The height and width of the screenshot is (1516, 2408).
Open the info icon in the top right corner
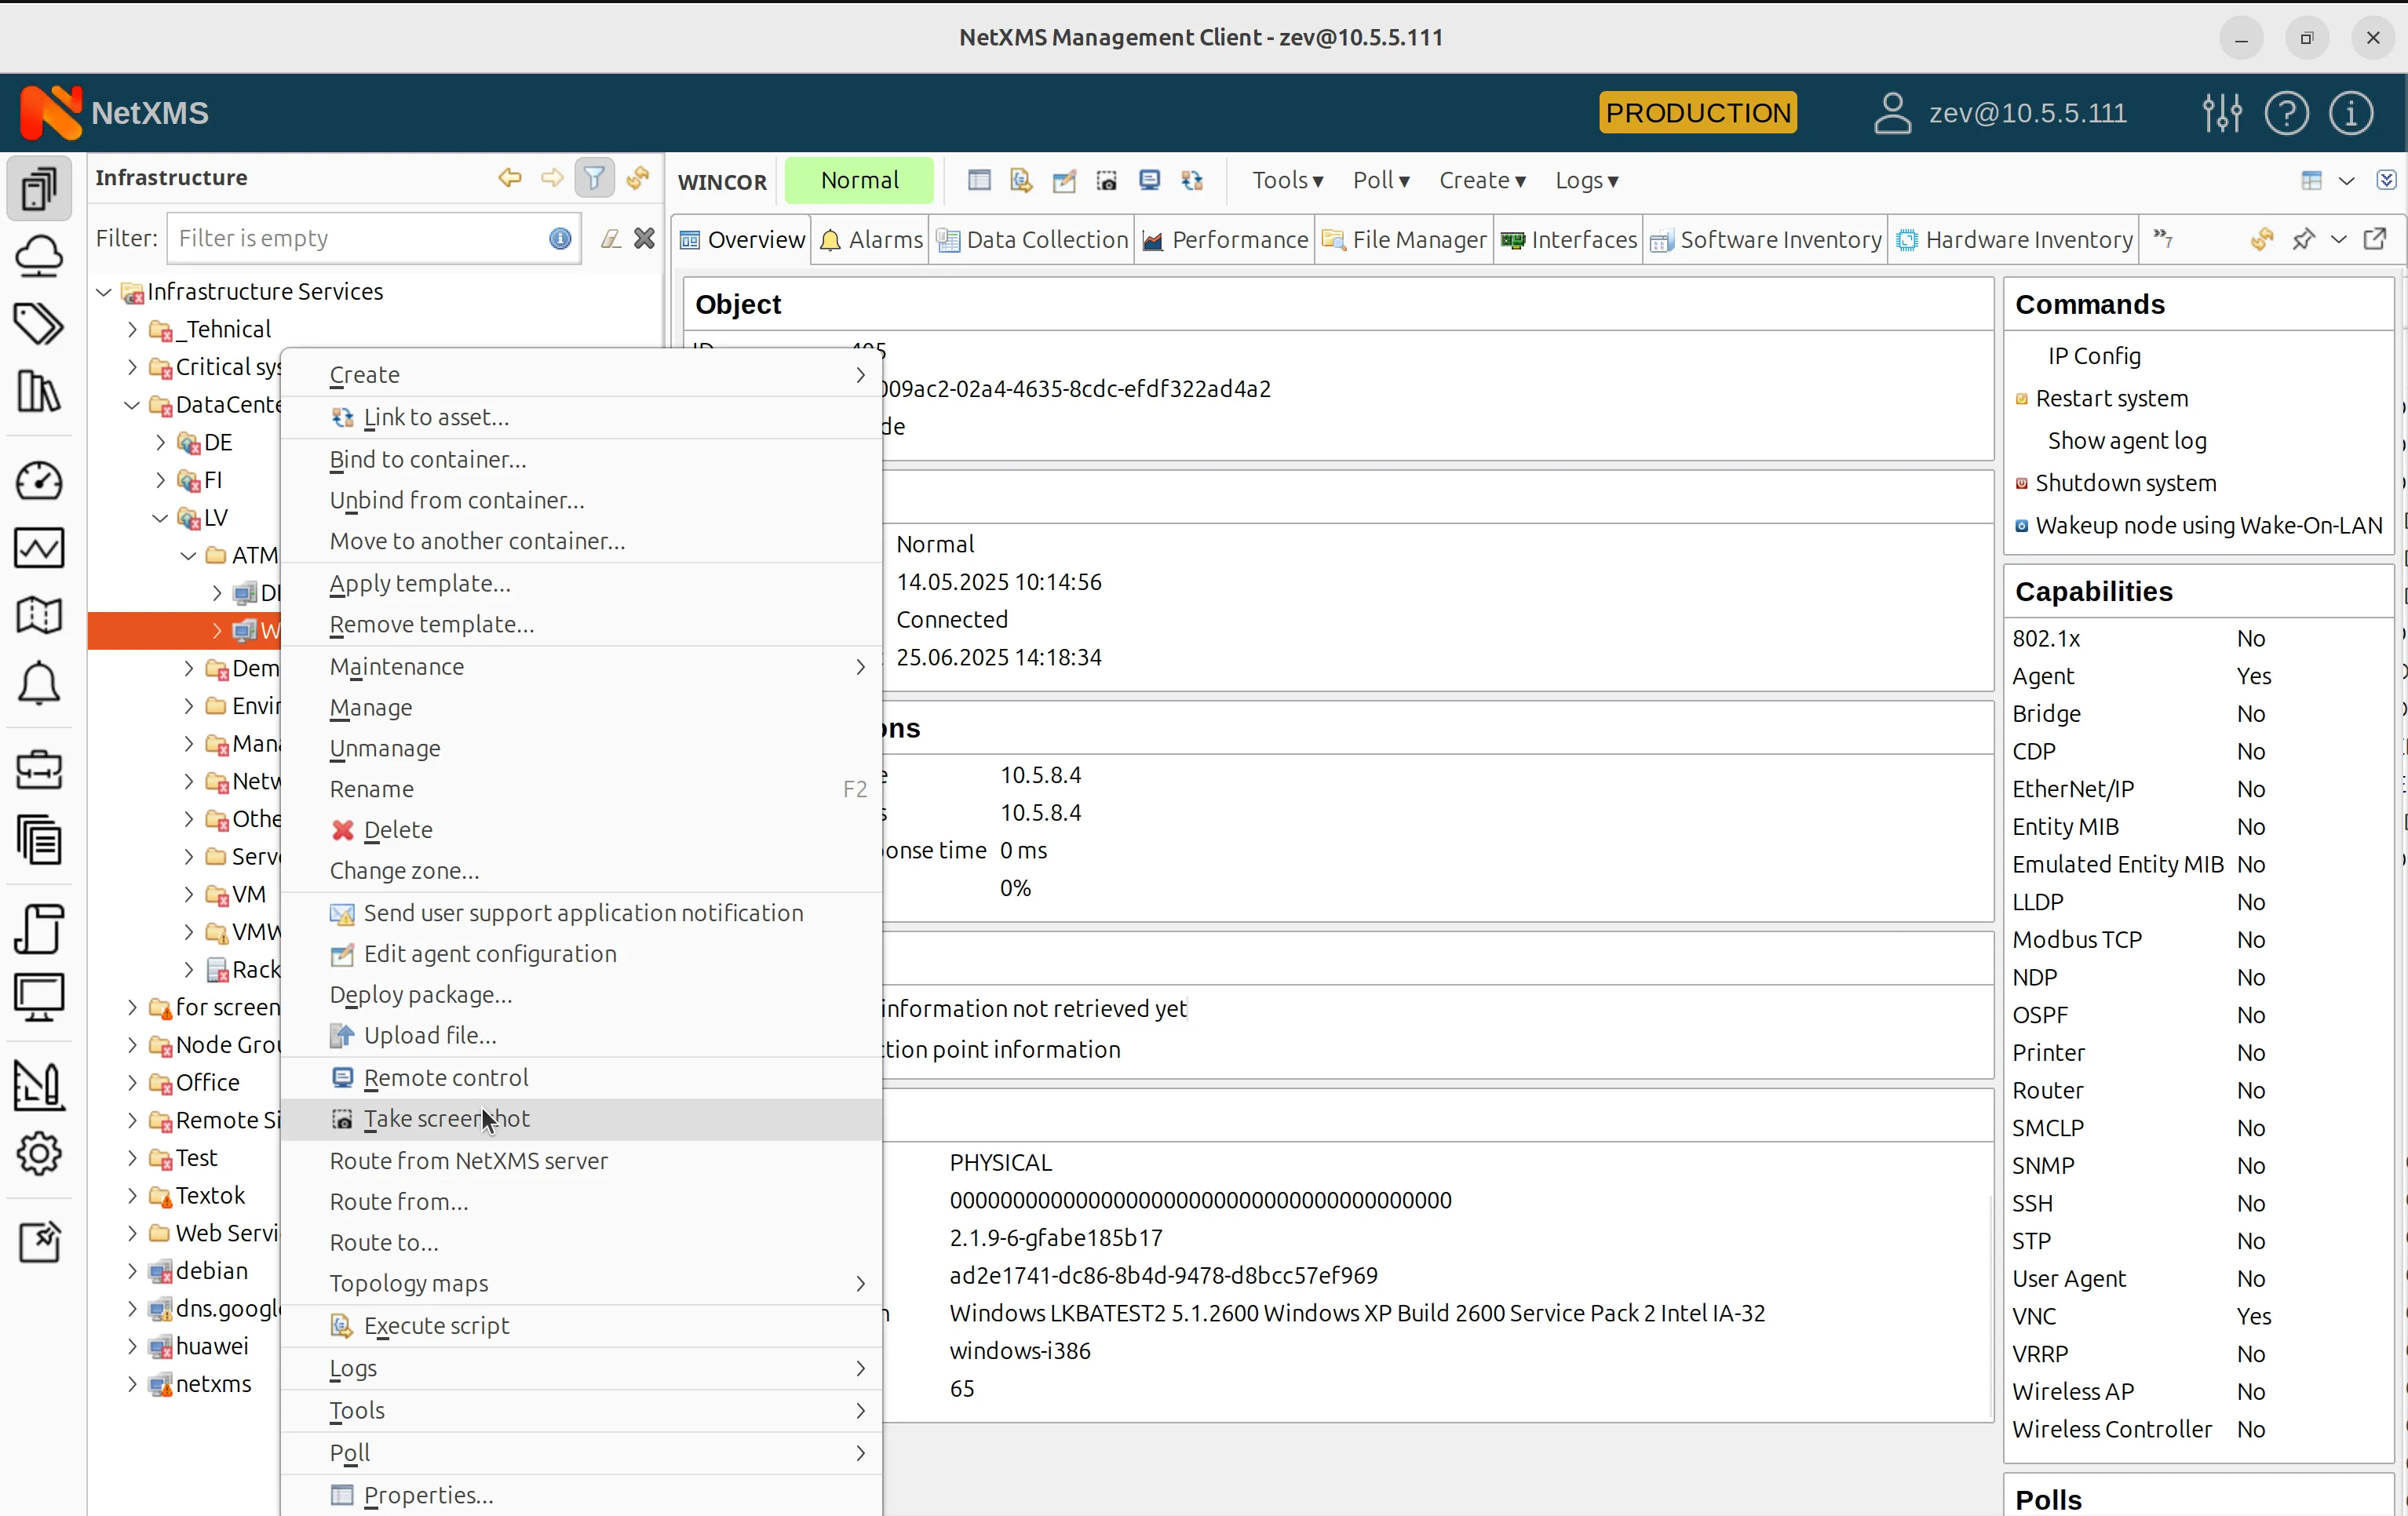pos(2351,113)
